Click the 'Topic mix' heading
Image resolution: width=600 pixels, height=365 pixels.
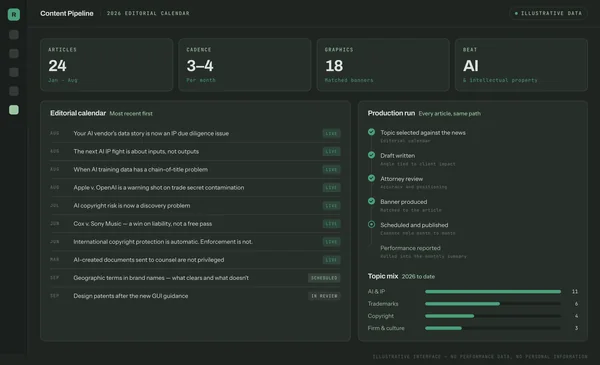[383, 276]
